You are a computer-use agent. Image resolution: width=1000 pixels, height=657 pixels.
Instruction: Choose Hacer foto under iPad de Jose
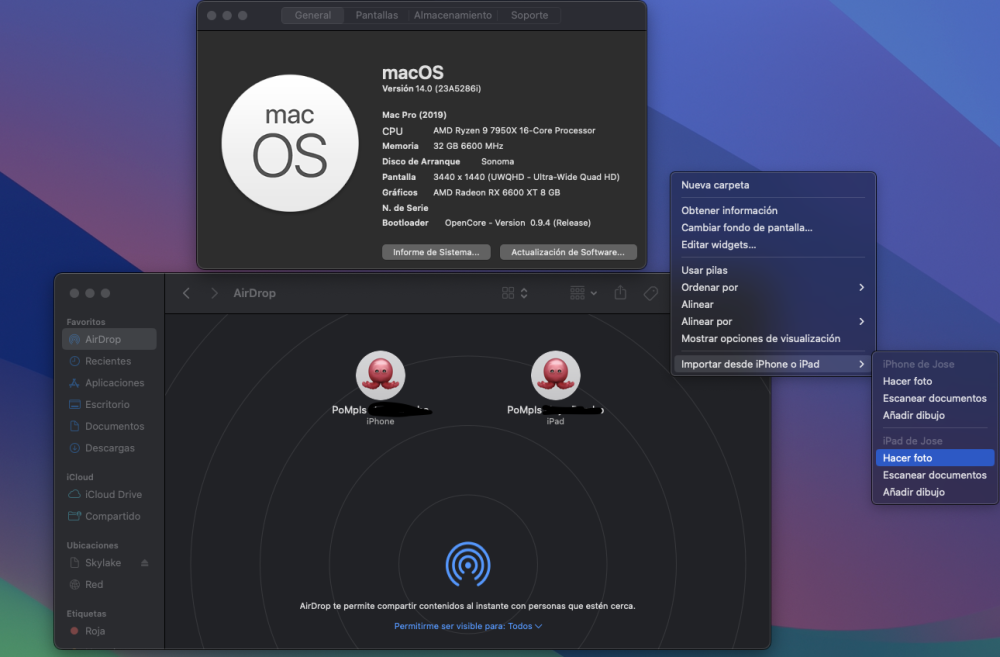(x=935, y=458)
